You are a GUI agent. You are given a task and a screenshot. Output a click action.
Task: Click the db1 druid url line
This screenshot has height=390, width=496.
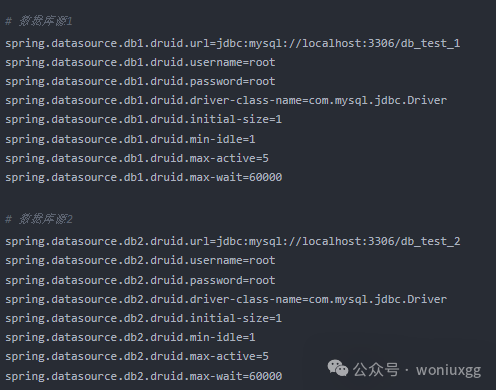[233, 44]
